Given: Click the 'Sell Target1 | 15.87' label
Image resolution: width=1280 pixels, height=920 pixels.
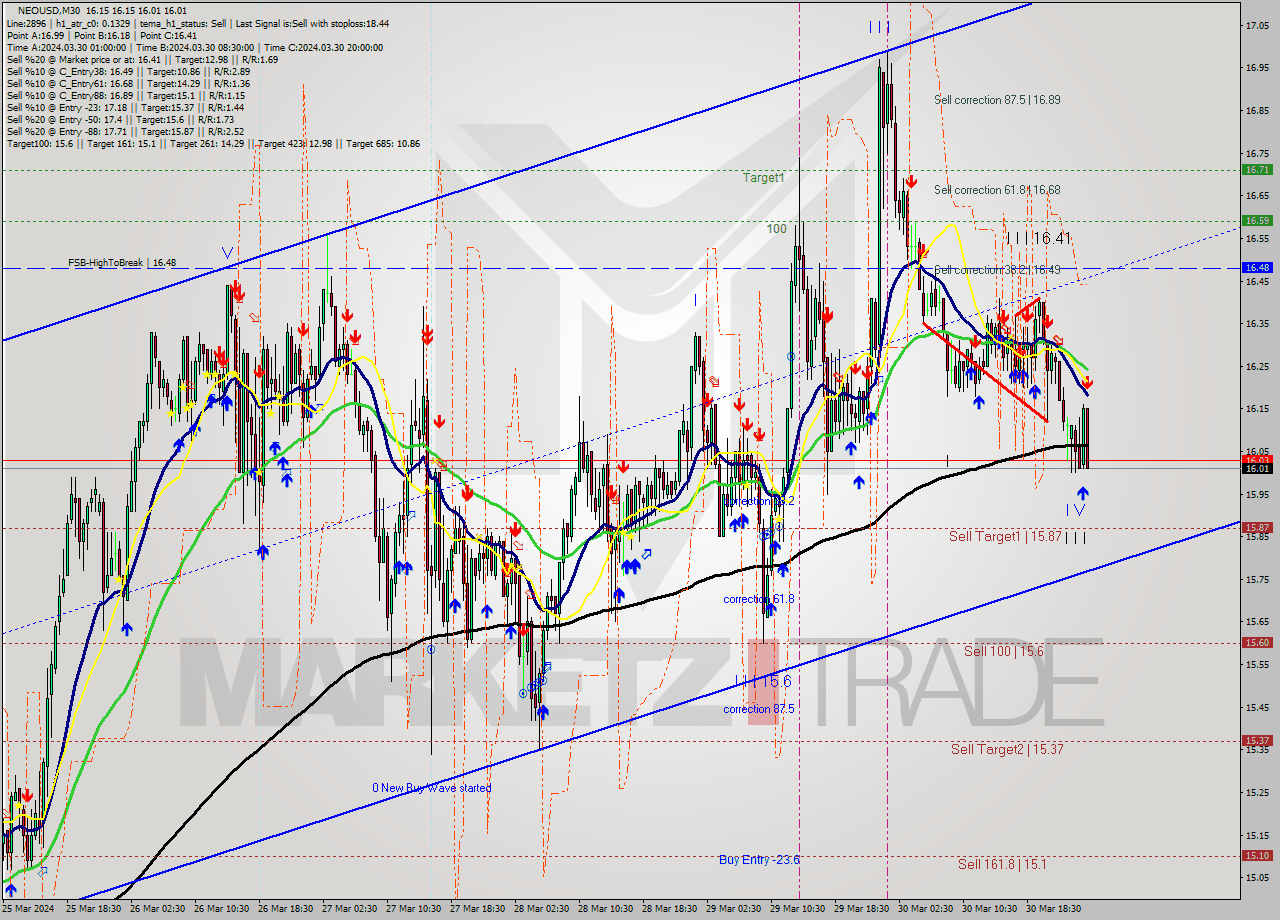Looking at the screenshot, I should tap(1004, 537).
